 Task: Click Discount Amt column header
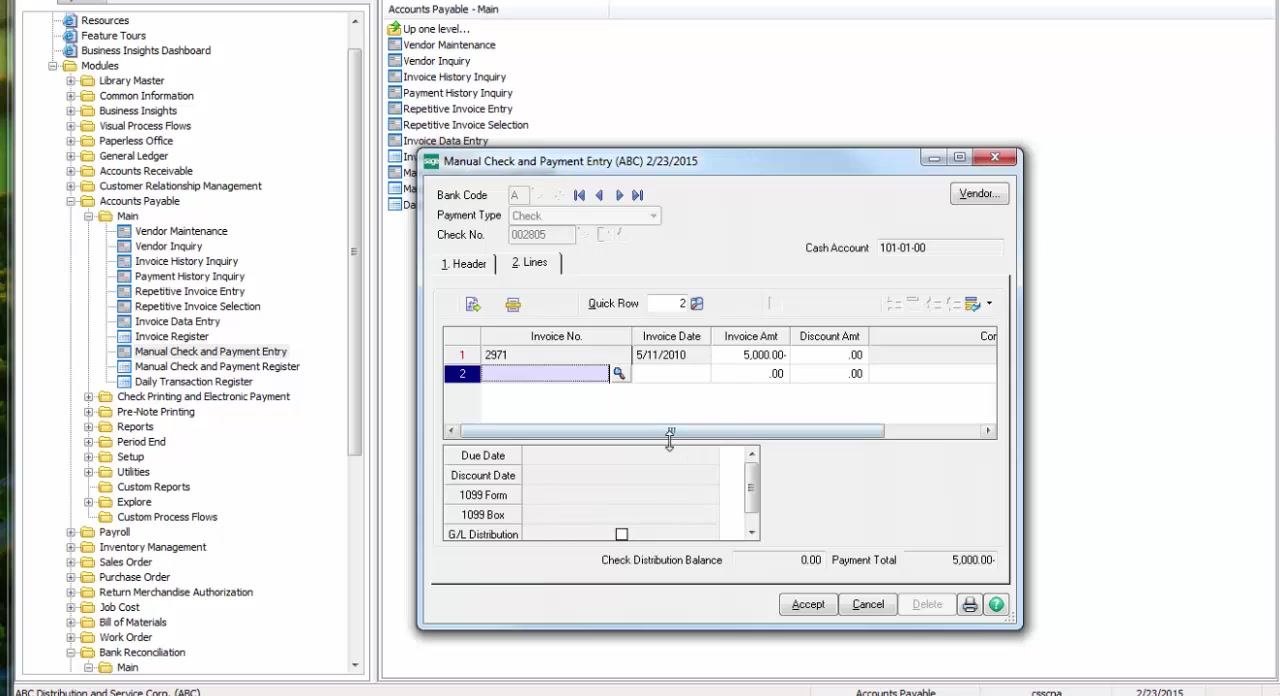(829, 336)
